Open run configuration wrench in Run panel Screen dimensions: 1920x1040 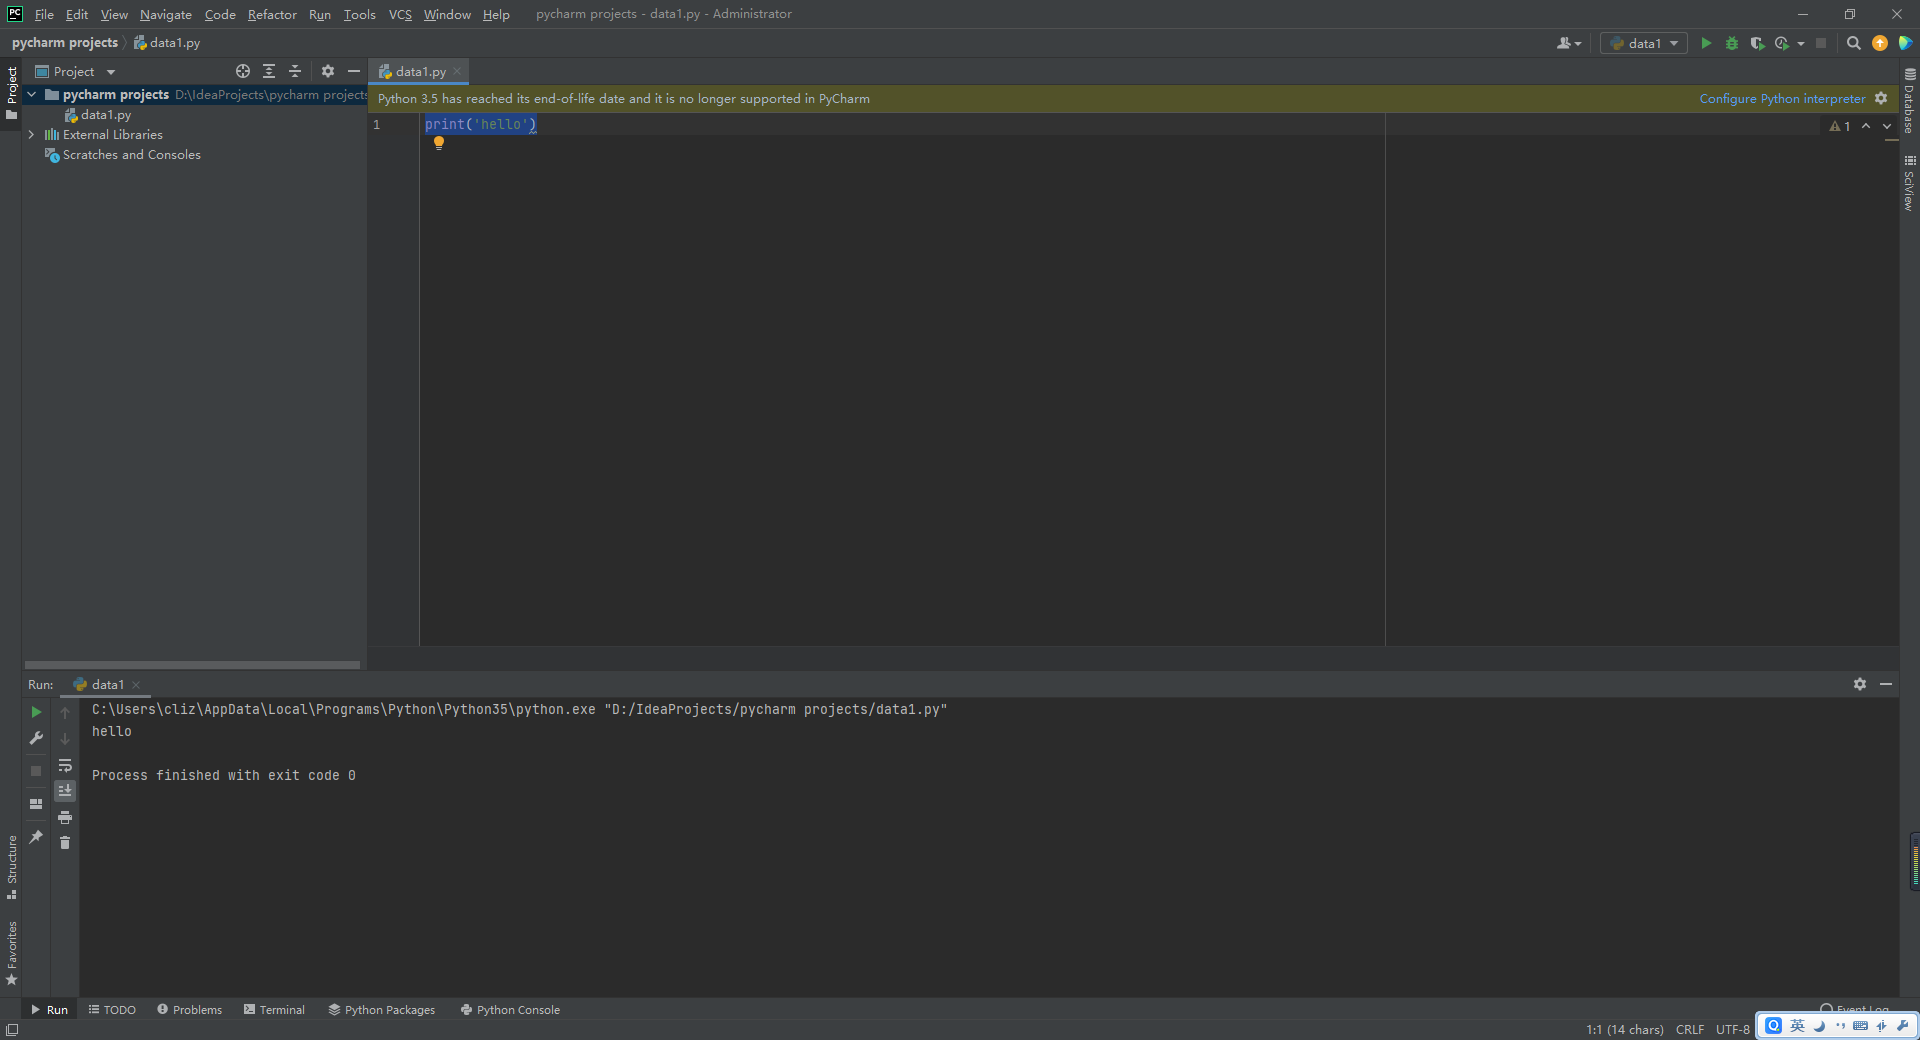click(36, 738)
